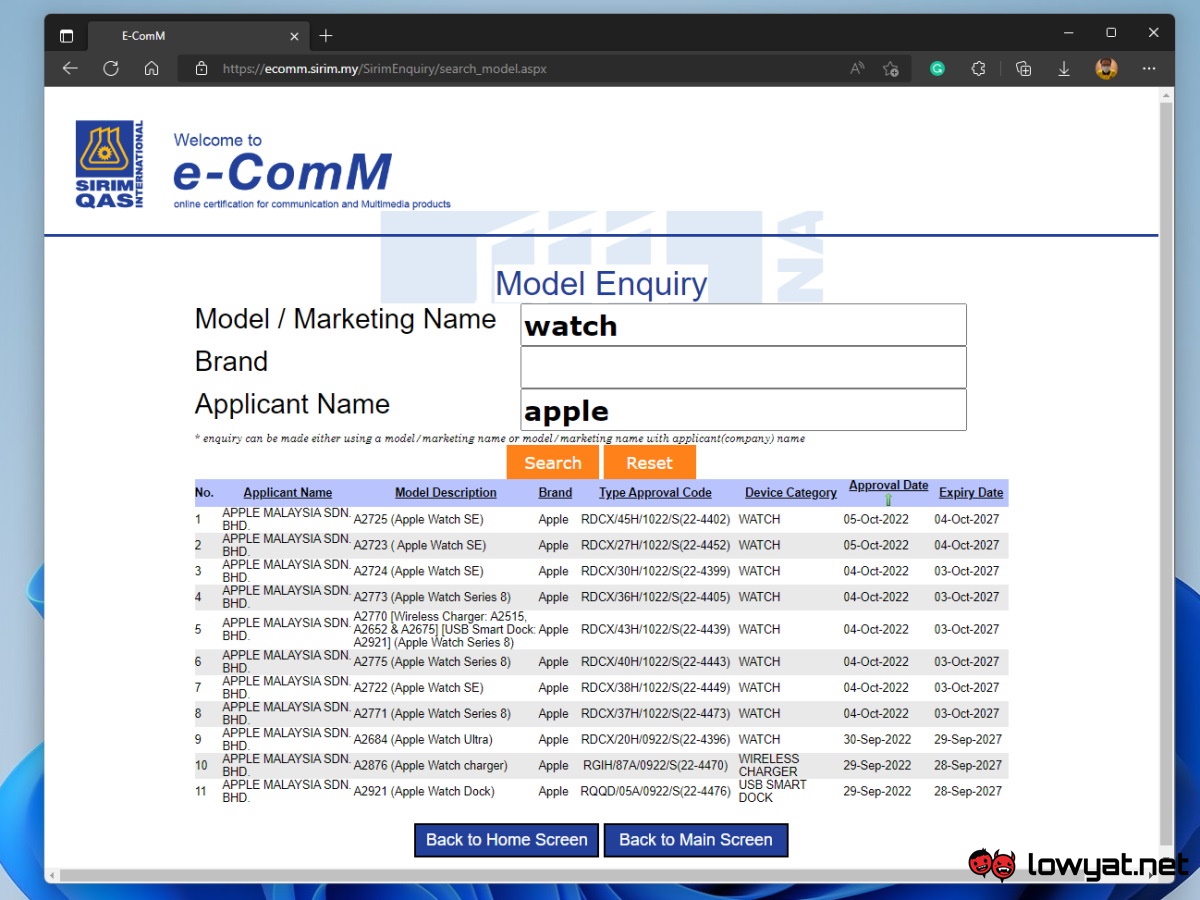Viewport: 1200px width, 900px height.
Task: Open Grammarly extension icon
Action: [937, 69]
